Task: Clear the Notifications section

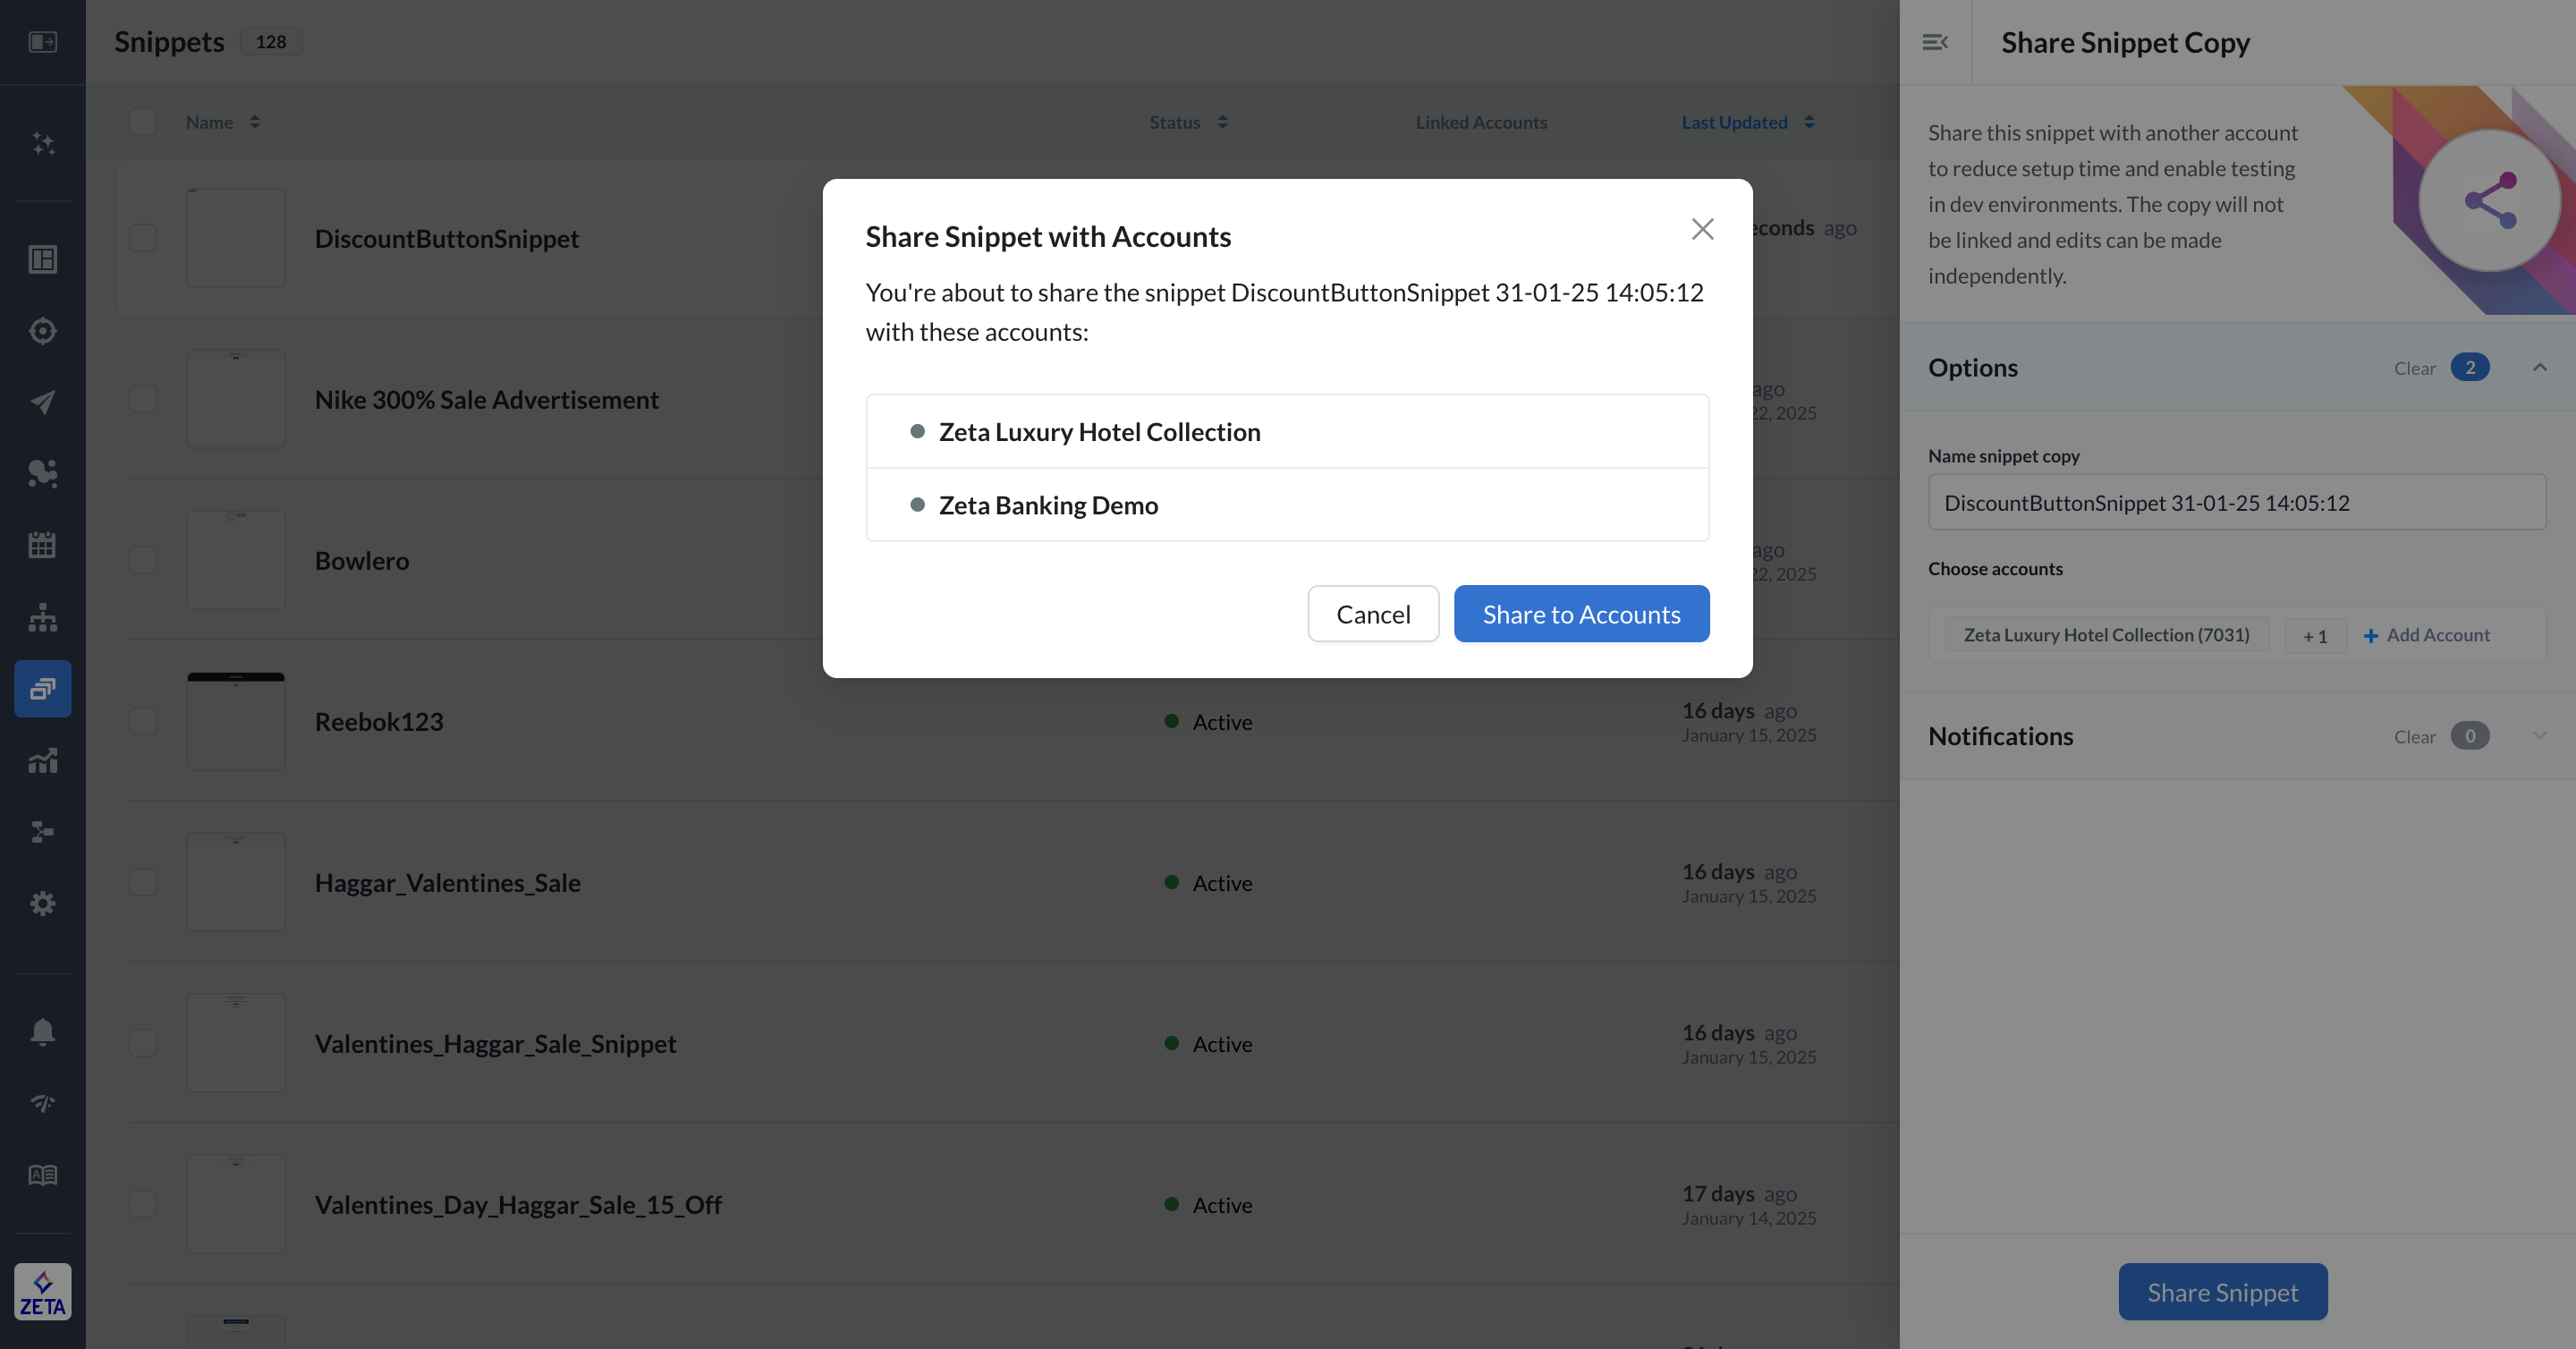Action: pos(2414,736)
